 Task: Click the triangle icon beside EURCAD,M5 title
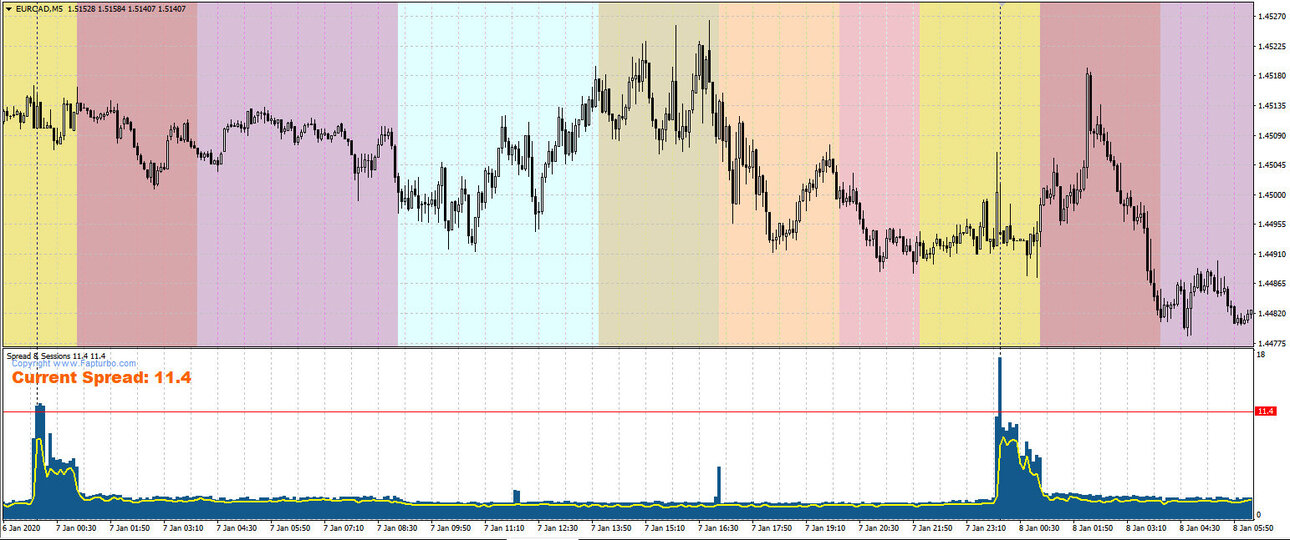click(8, 8)
